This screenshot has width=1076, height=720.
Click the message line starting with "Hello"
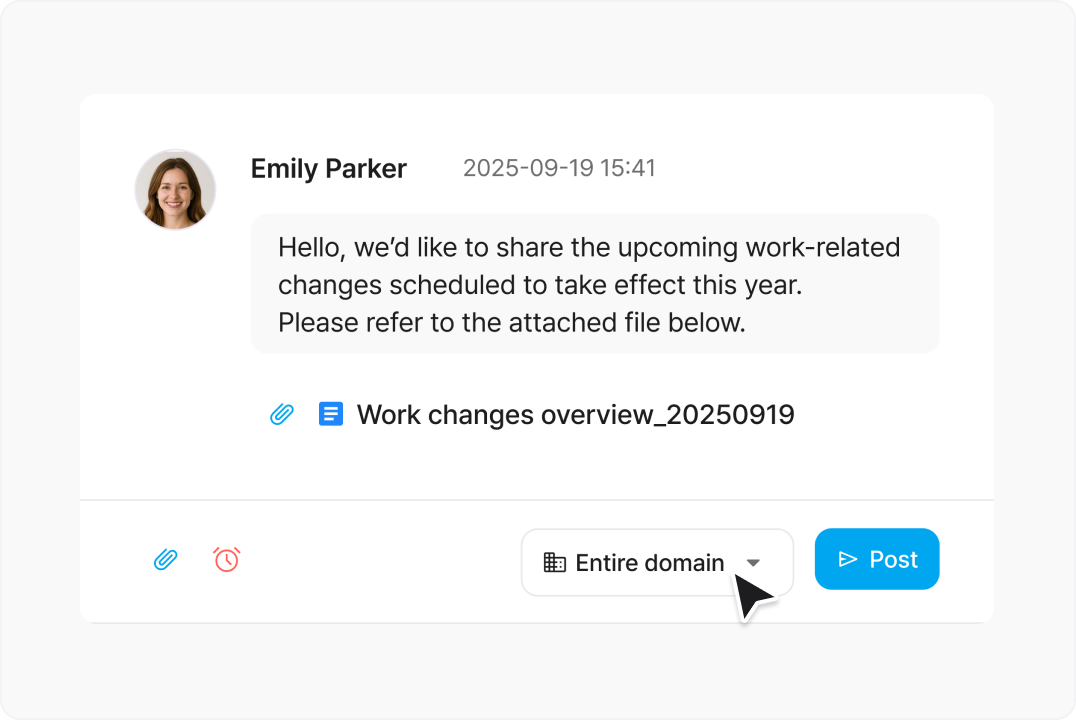click(x=589, y=247)
